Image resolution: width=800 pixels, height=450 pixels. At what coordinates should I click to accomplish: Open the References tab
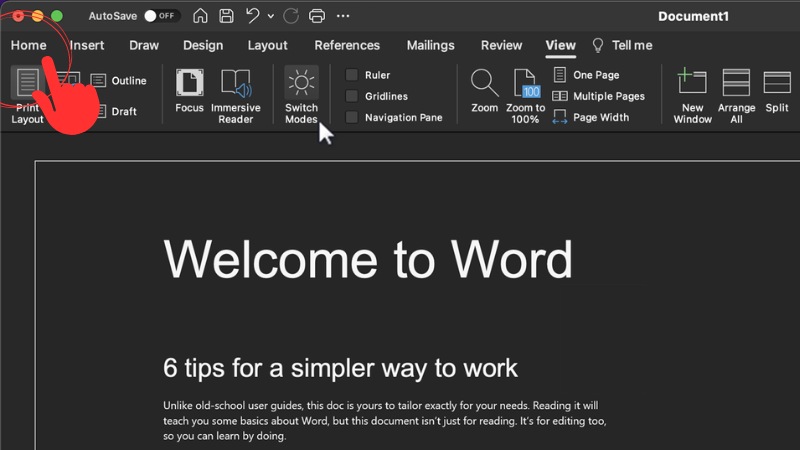point(347,45)
